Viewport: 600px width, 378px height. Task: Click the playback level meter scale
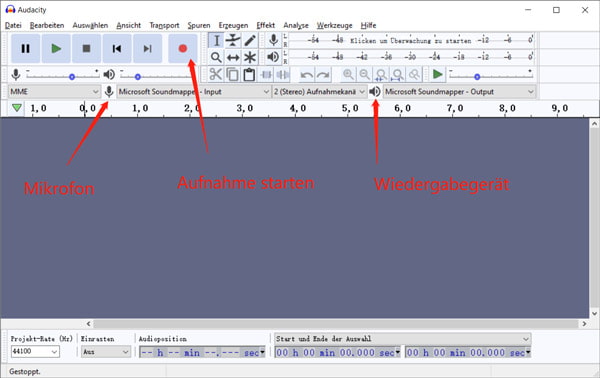(411, 57)
